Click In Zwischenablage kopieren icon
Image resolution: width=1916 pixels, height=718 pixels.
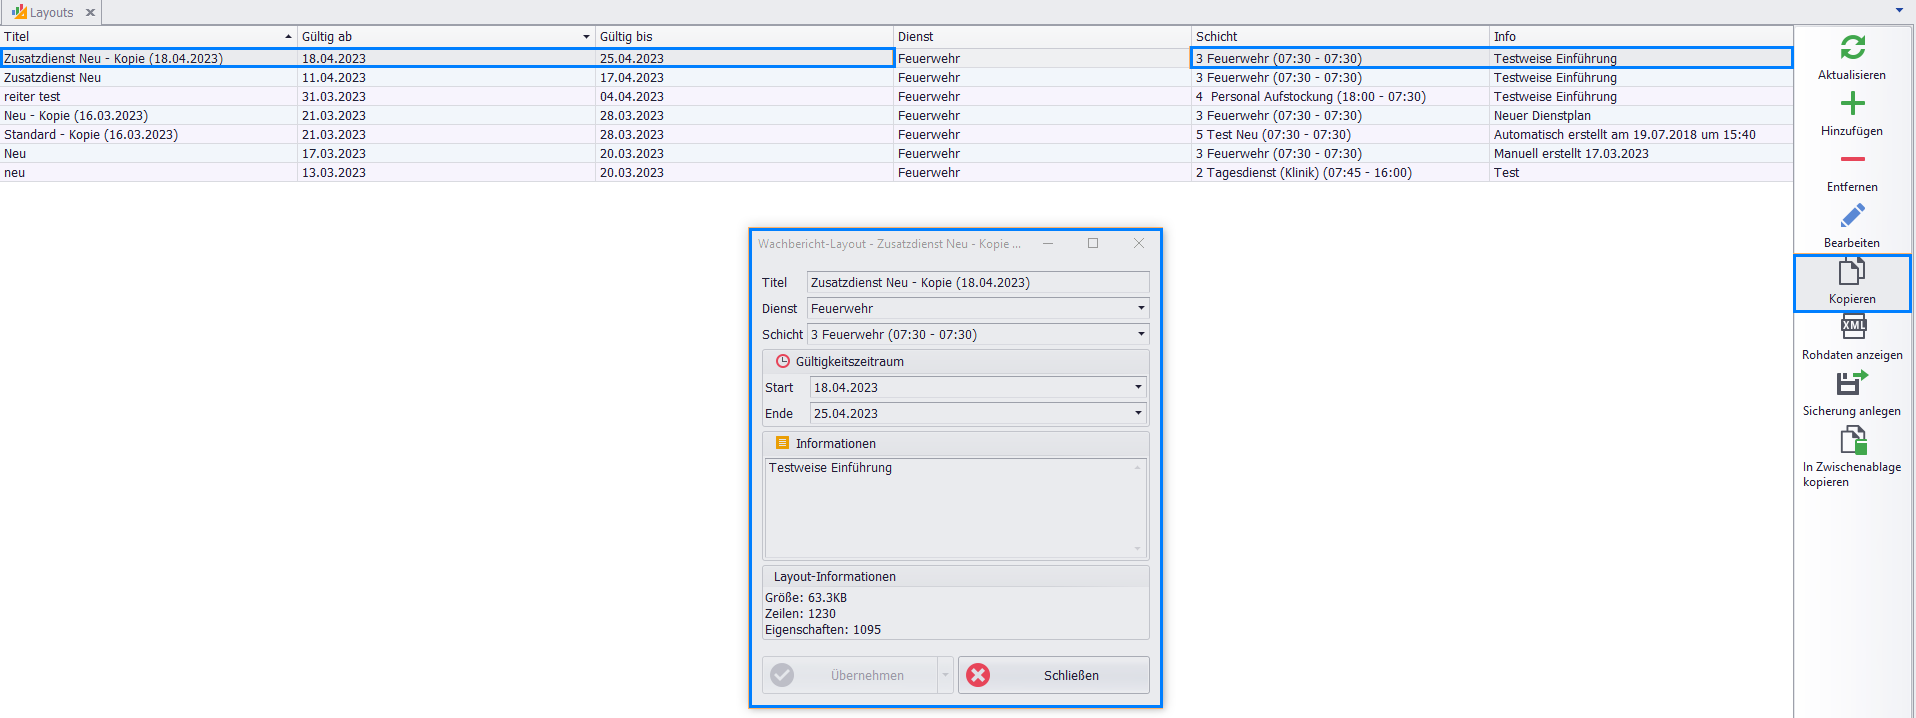coord(1852,440)
